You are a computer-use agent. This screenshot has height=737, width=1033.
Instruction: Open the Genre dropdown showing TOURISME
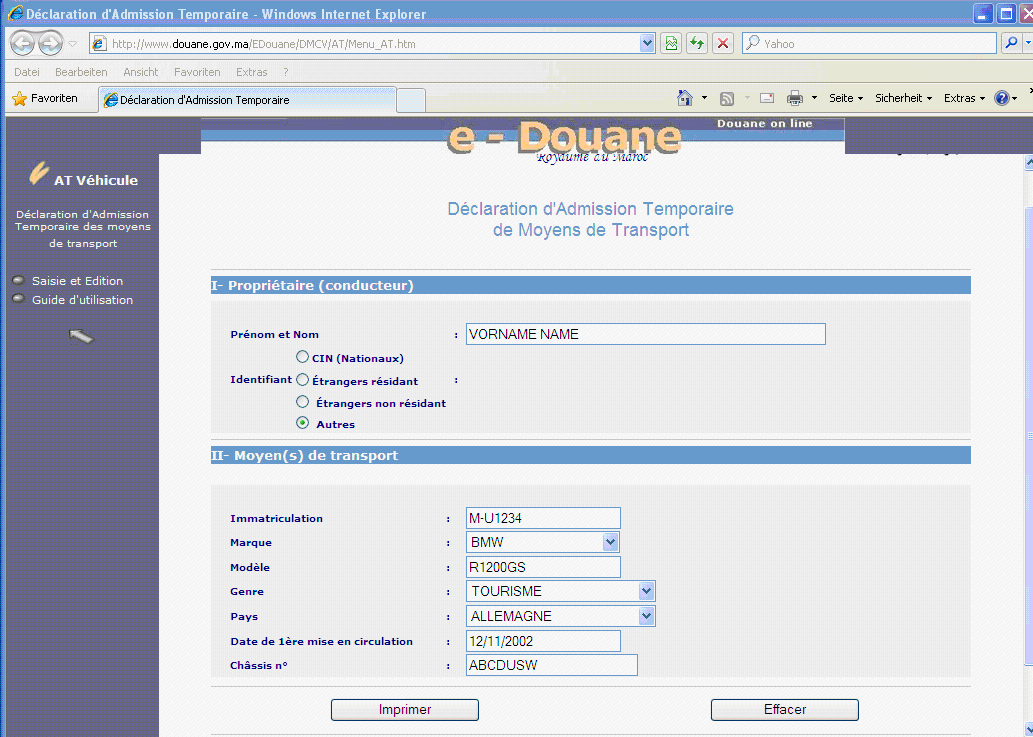646,591
